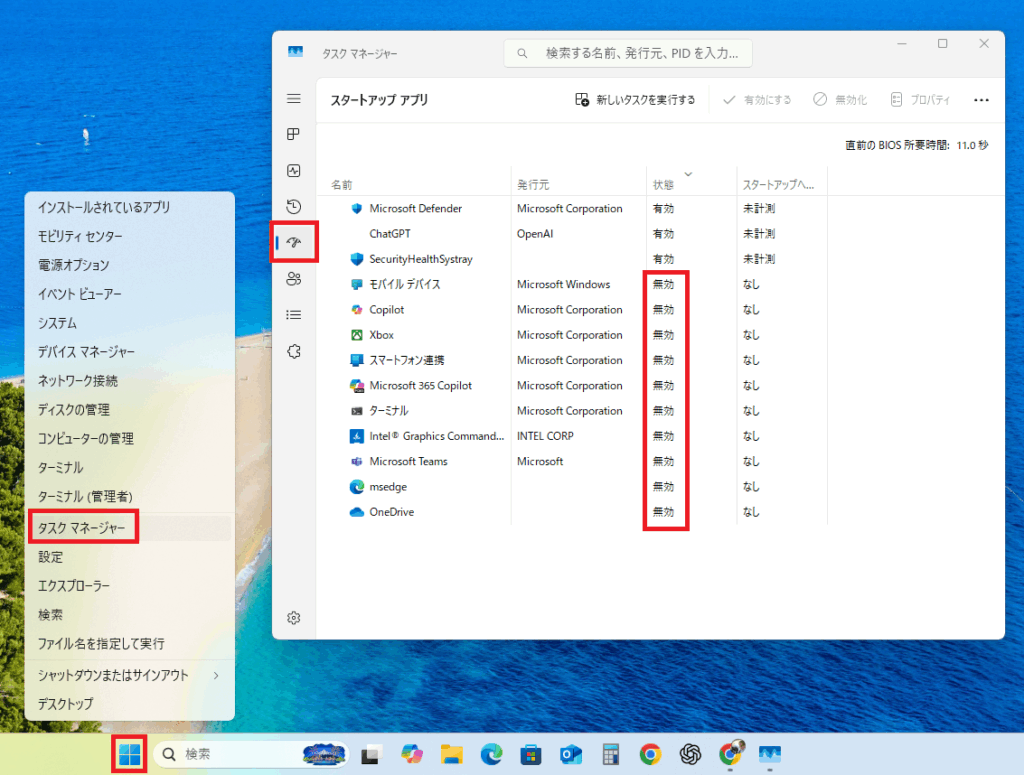This screenshot has height=775, width=1024.
Task: Open the Users page icon
Action: tap(294, 279)
